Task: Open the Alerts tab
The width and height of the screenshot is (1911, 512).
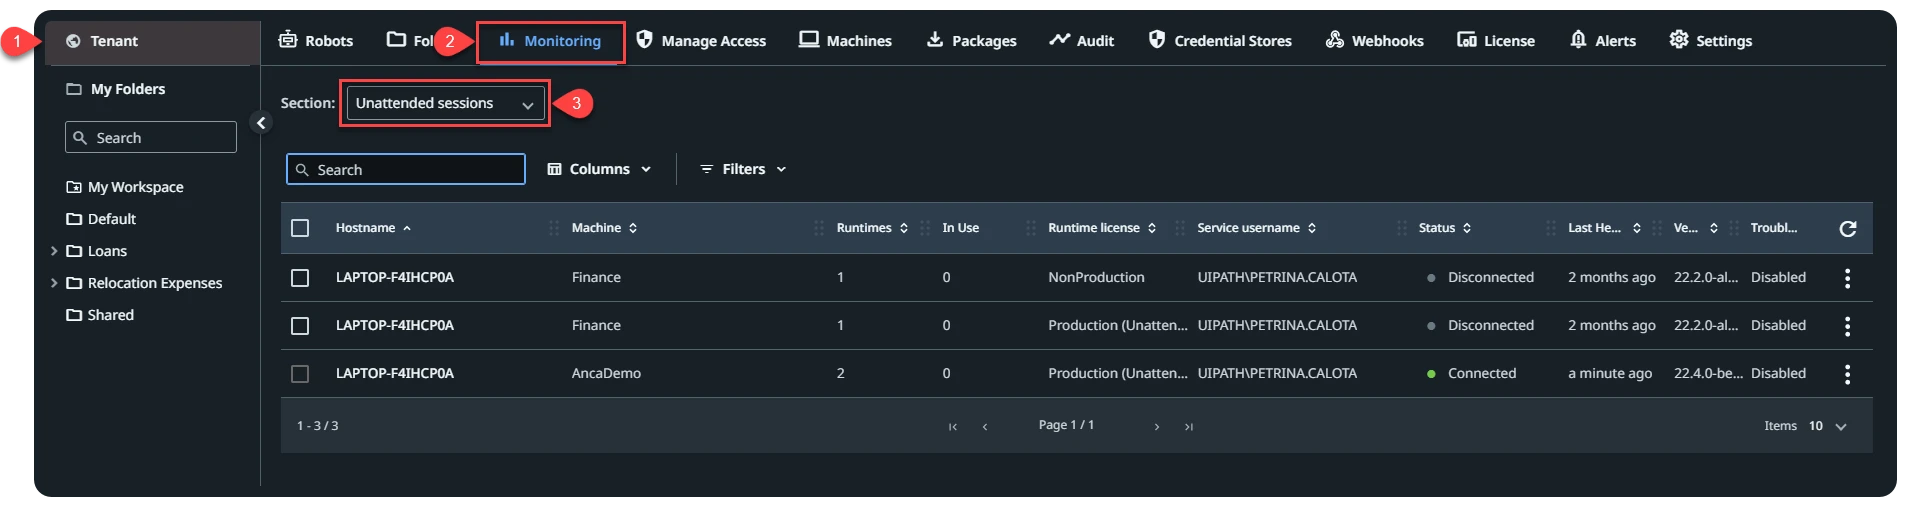Action: tap(1602, 40)
